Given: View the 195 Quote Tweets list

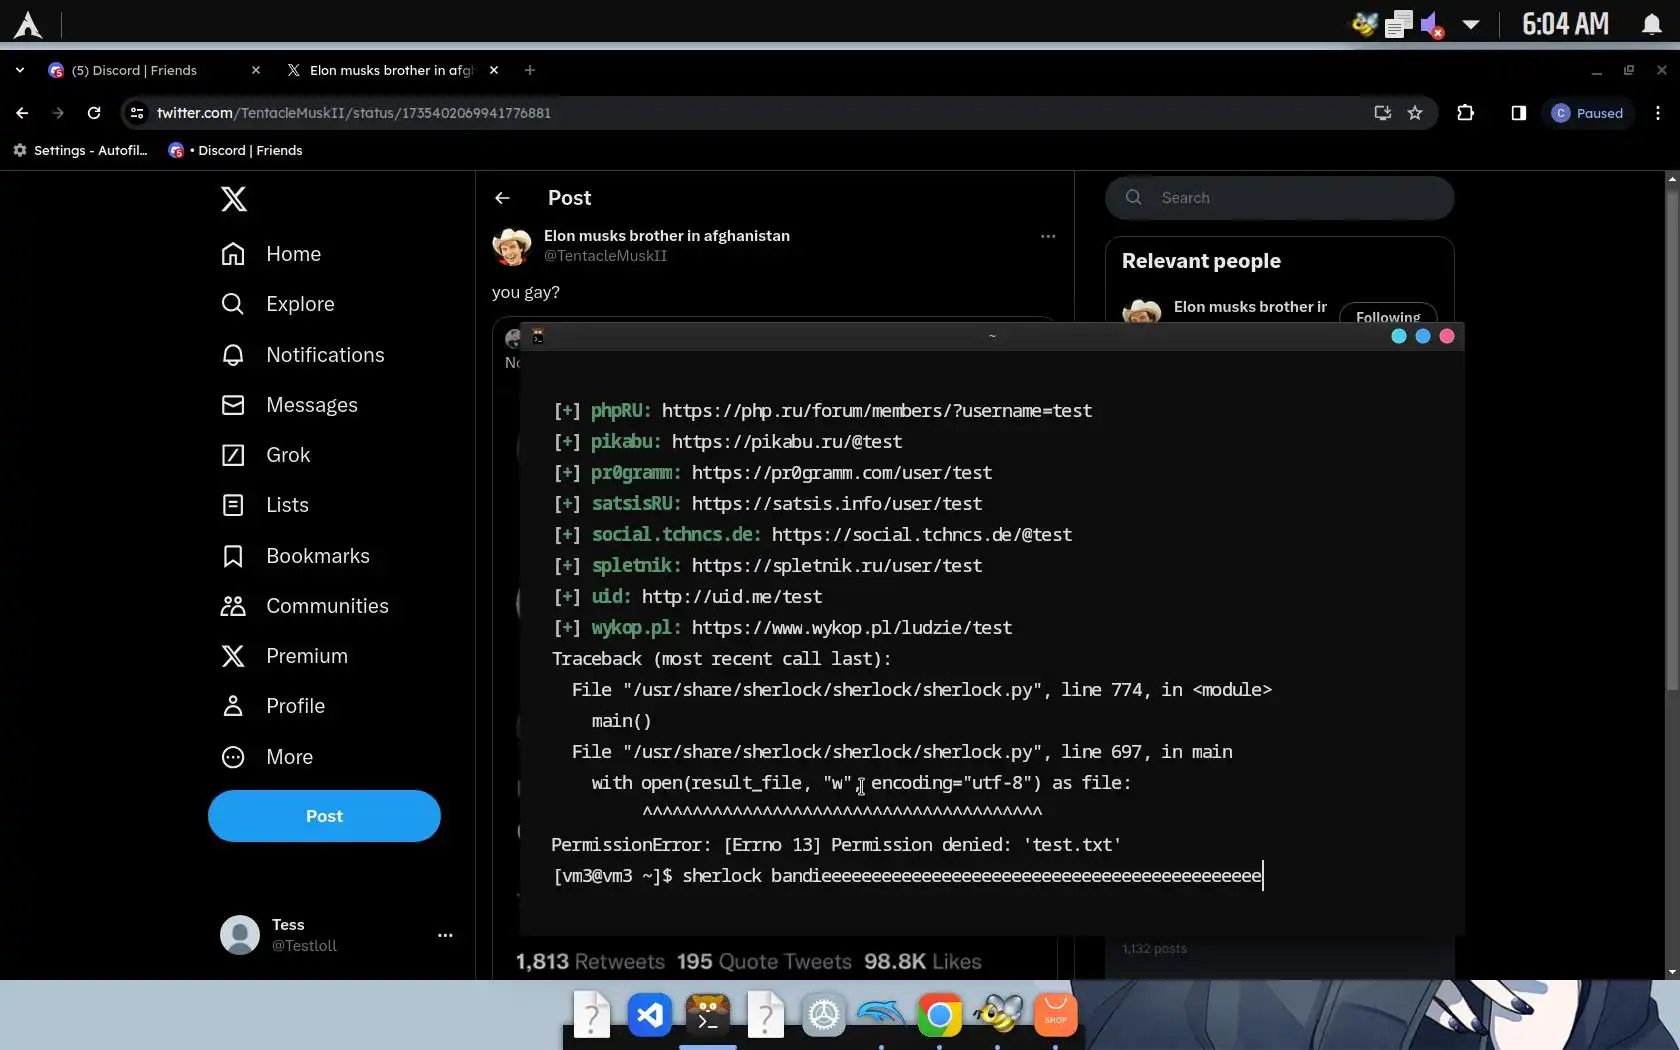Looking at the screenshot, I should (764, 962).
